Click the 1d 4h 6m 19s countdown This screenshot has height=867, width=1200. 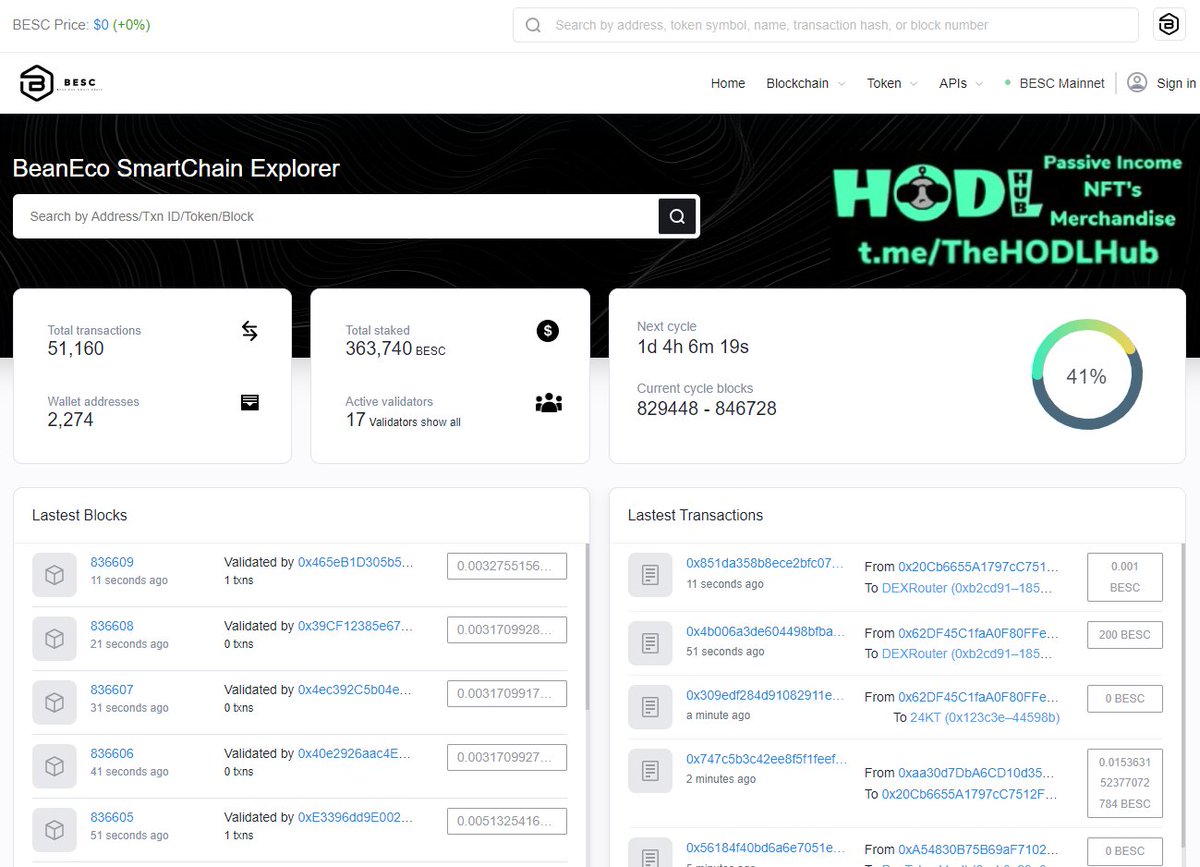click(693, 347)
